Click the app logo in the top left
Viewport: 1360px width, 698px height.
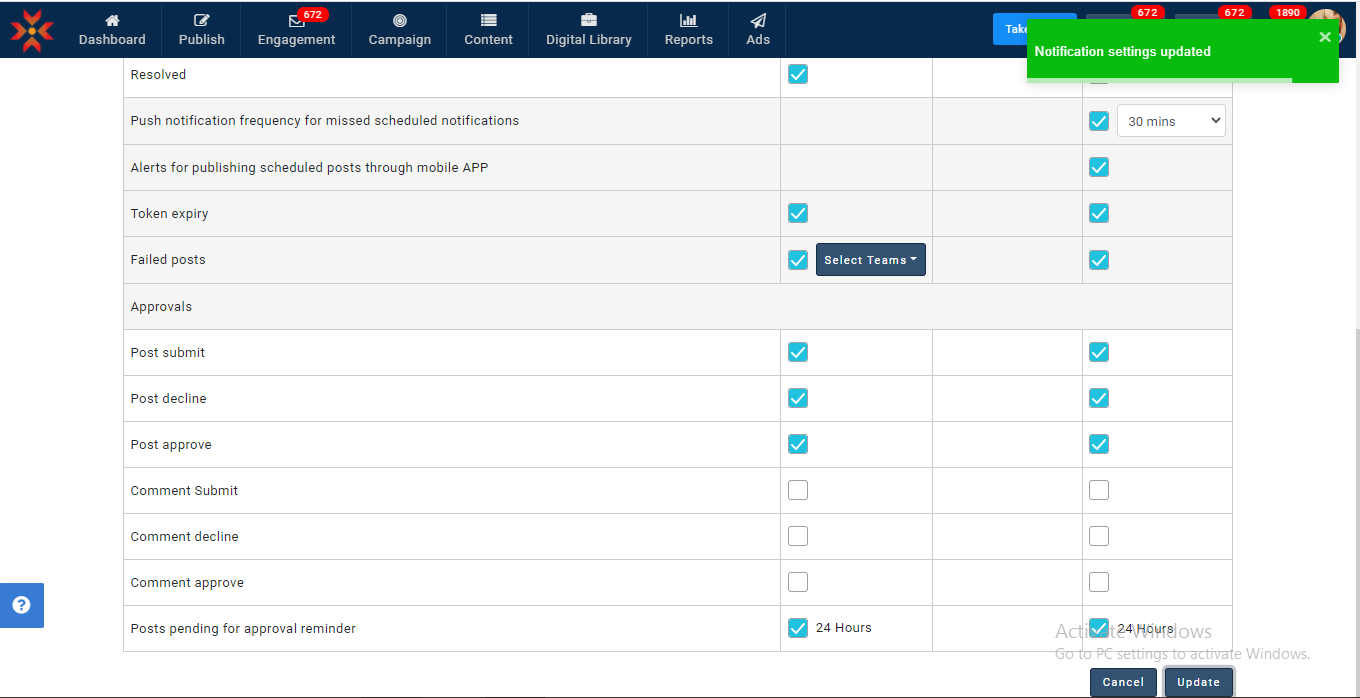pyautogui.click(x=32, y=30)
